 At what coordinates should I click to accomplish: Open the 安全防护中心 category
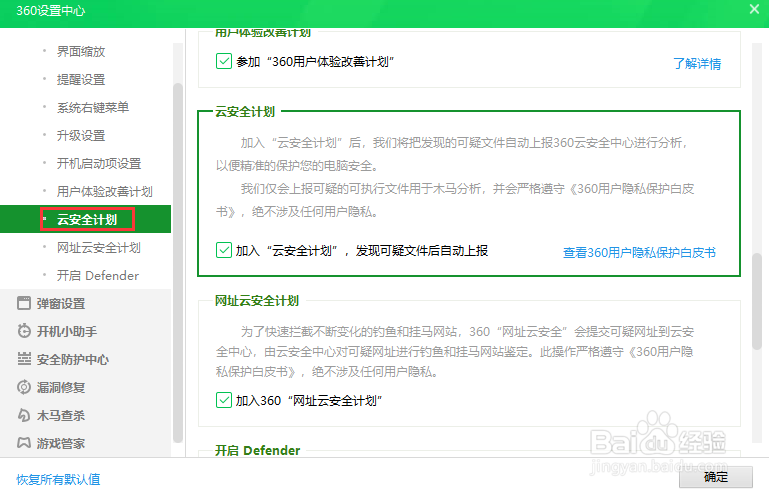(x=73, y=359)
